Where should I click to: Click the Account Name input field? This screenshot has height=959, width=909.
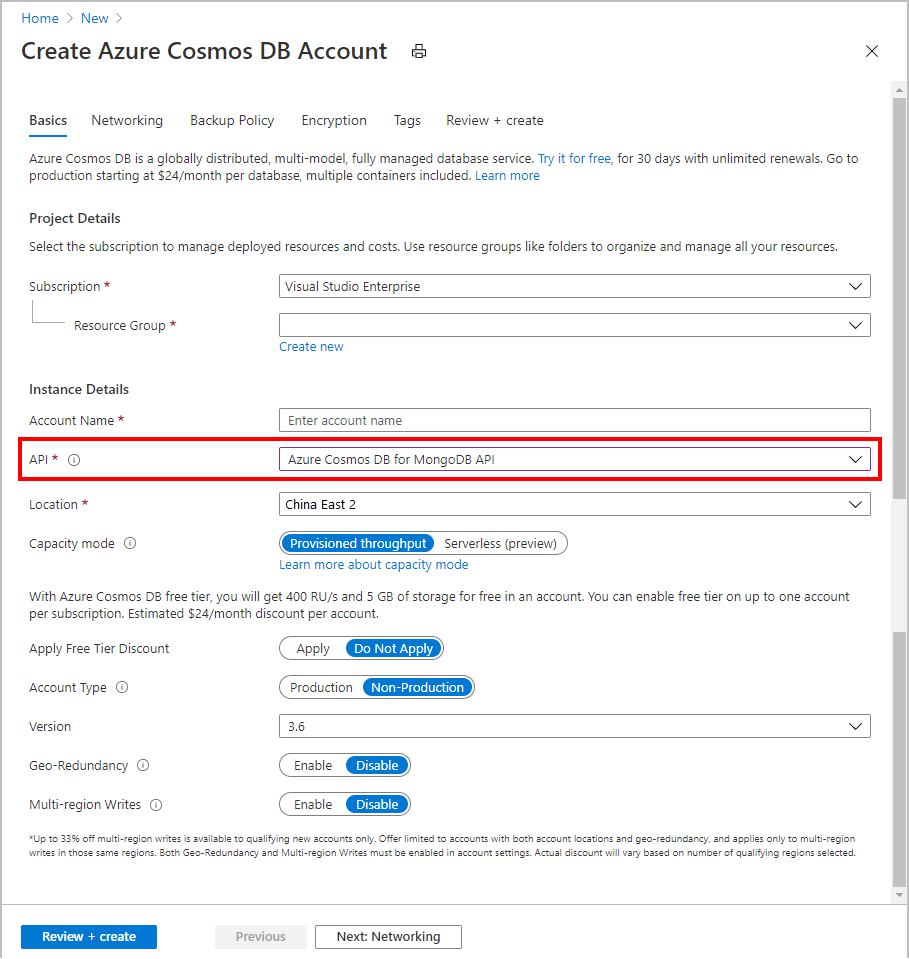[574, 420]
